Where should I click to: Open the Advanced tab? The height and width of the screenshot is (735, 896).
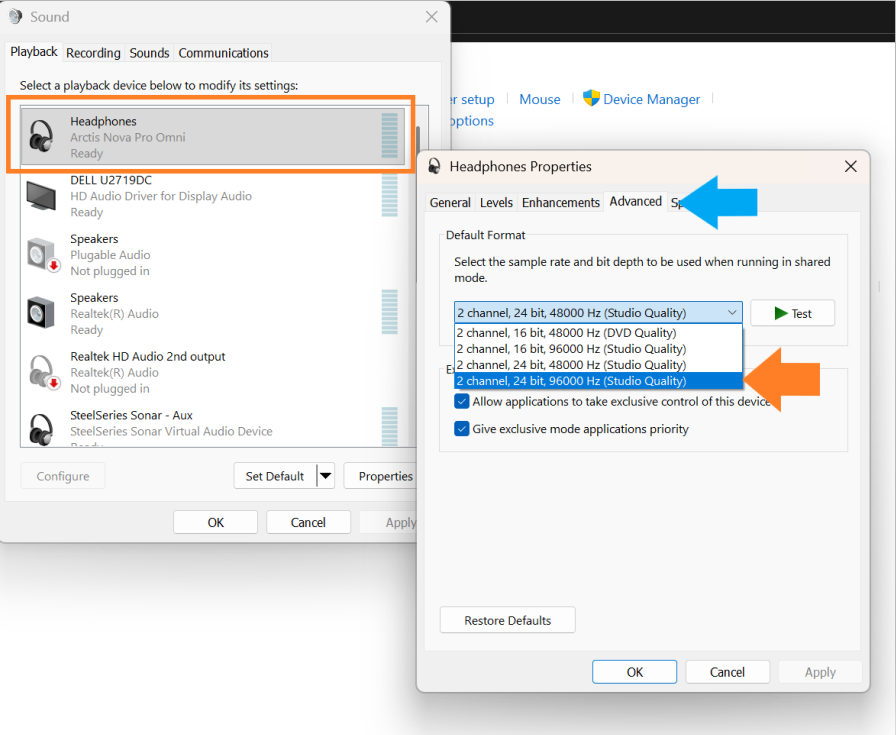pyautogui.click(x=635, y=201)
